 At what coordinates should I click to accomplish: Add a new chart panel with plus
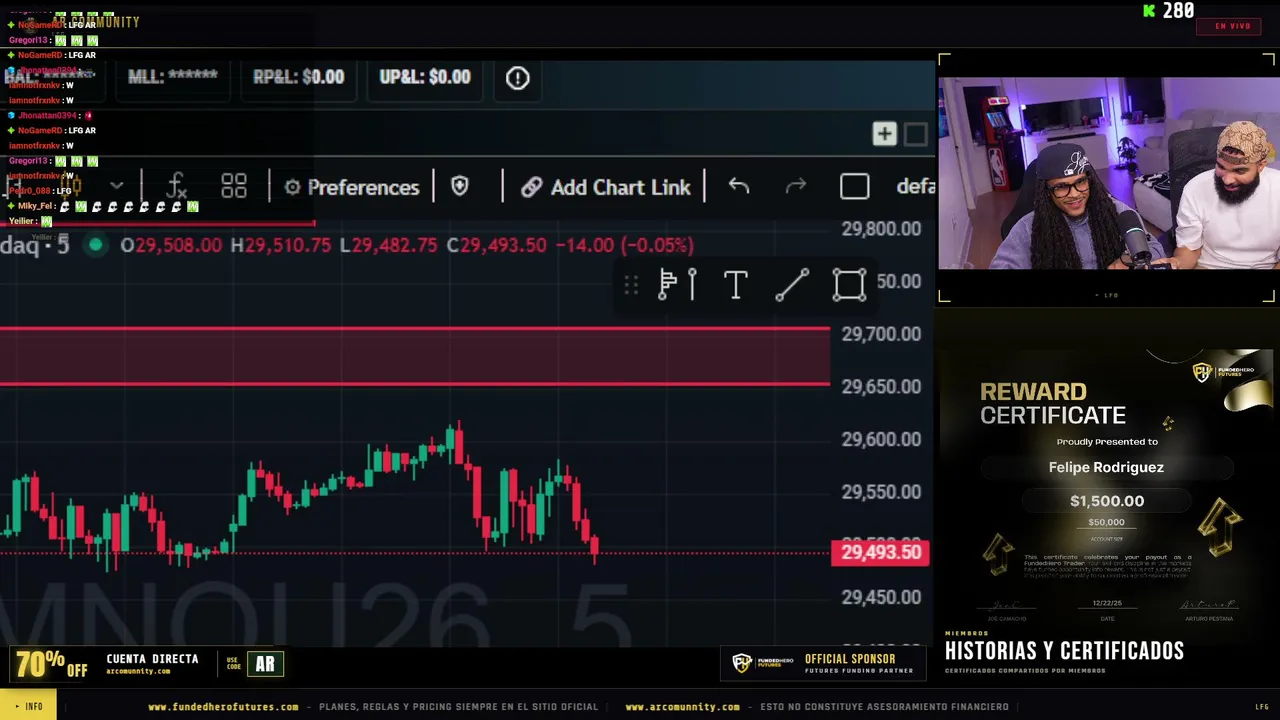pyautogui.click(x=884, y=134)
